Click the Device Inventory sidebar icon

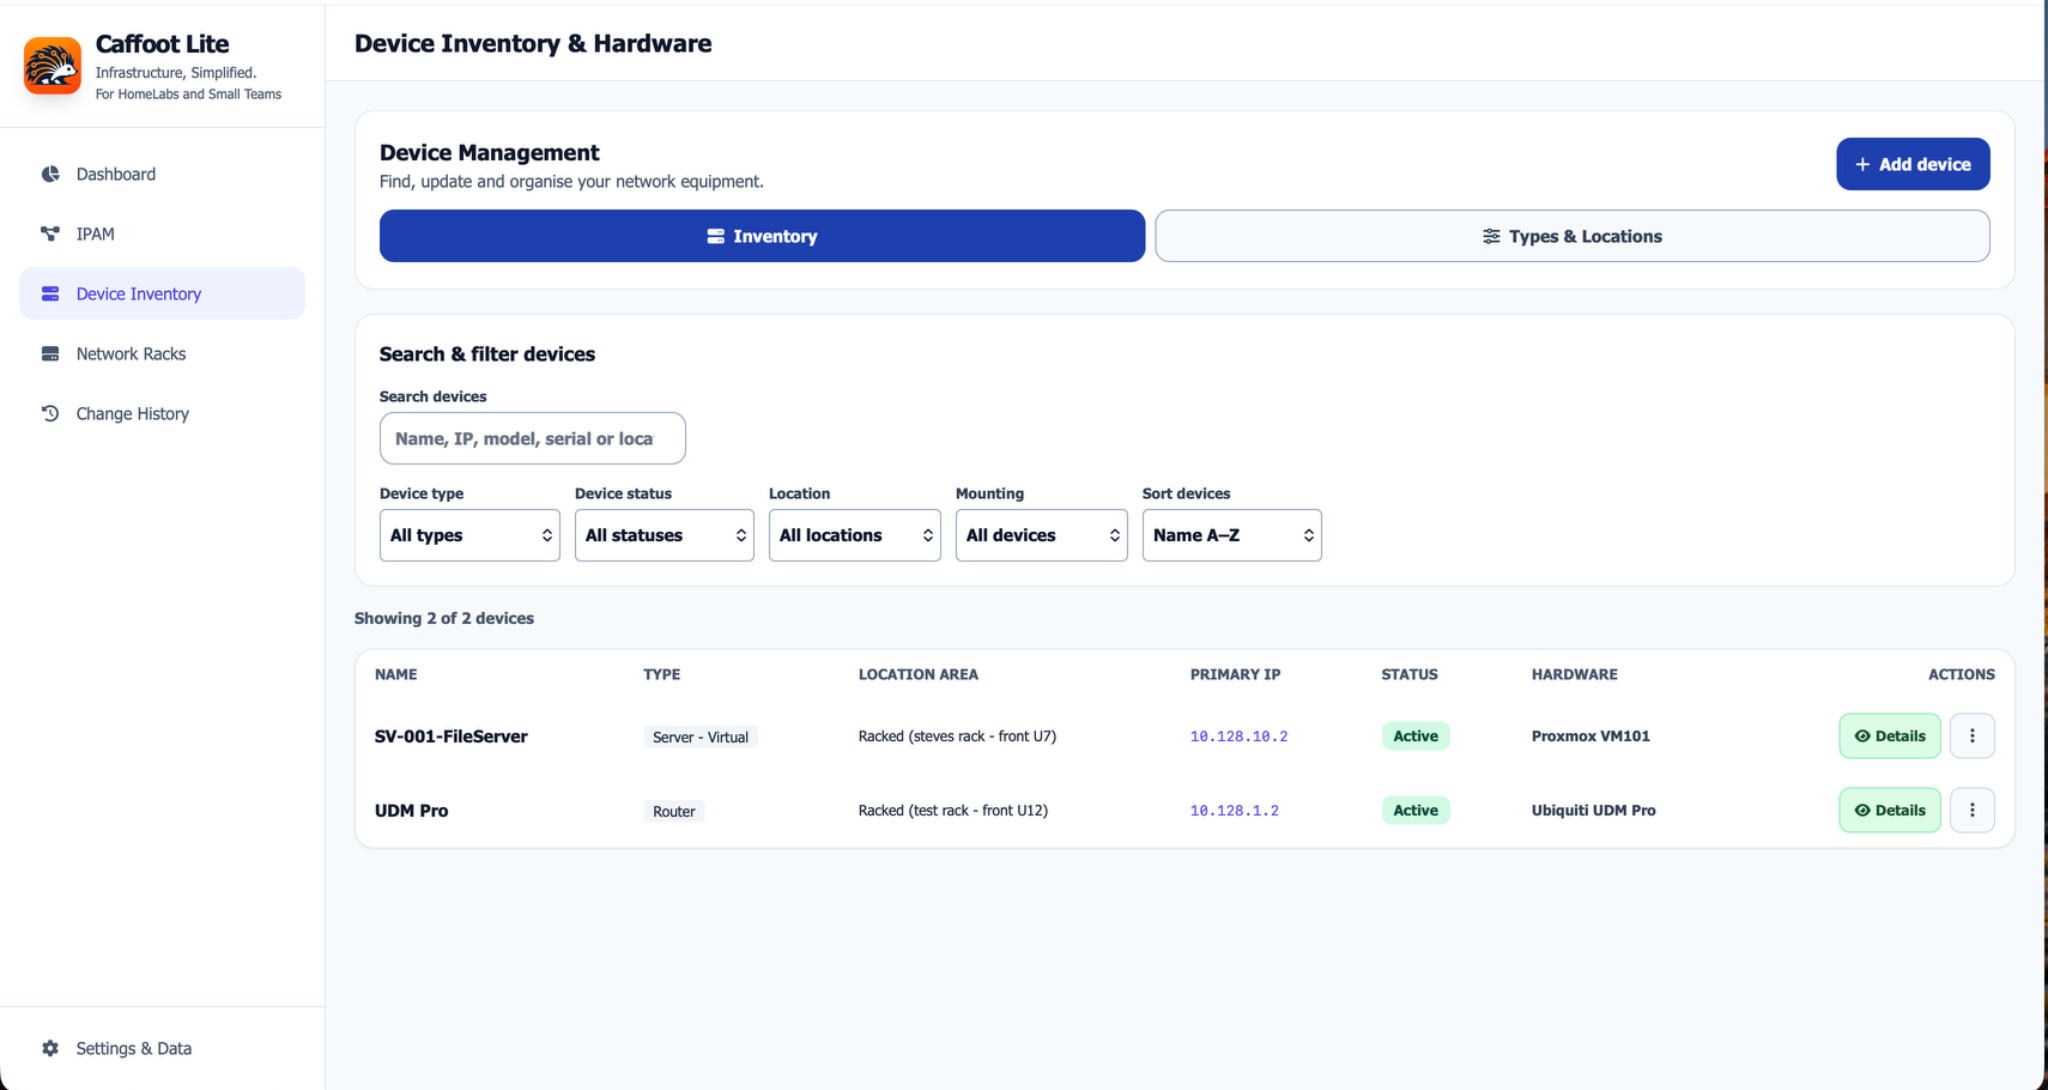50,294
